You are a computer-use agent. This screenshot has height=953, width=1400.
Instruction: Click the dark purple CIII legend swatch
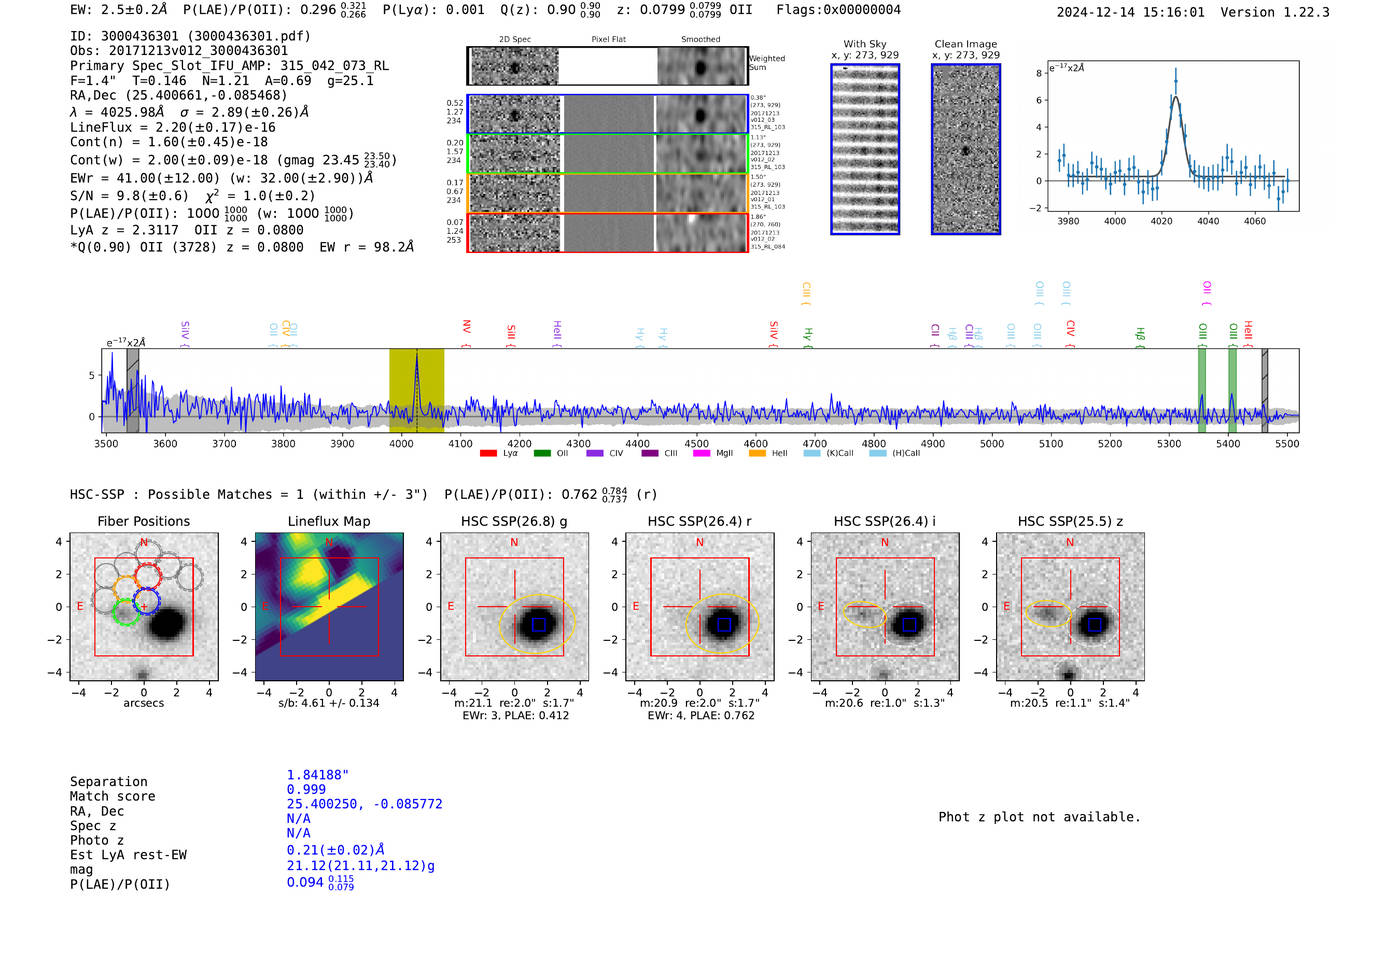650,454
